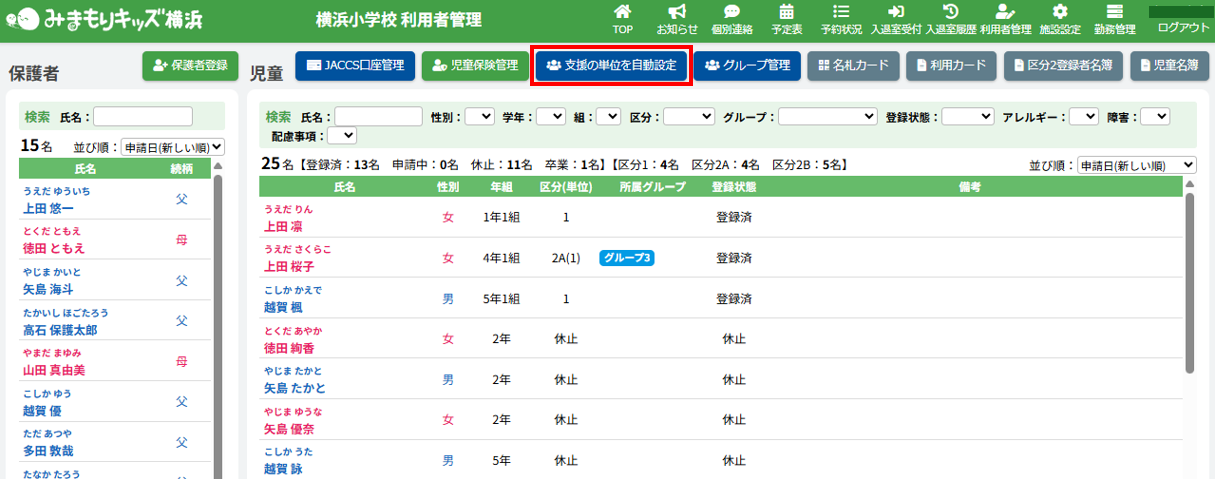
Task: Open 予定表 calendar icon
Action: pyautogui.click(x=786, y=12)
